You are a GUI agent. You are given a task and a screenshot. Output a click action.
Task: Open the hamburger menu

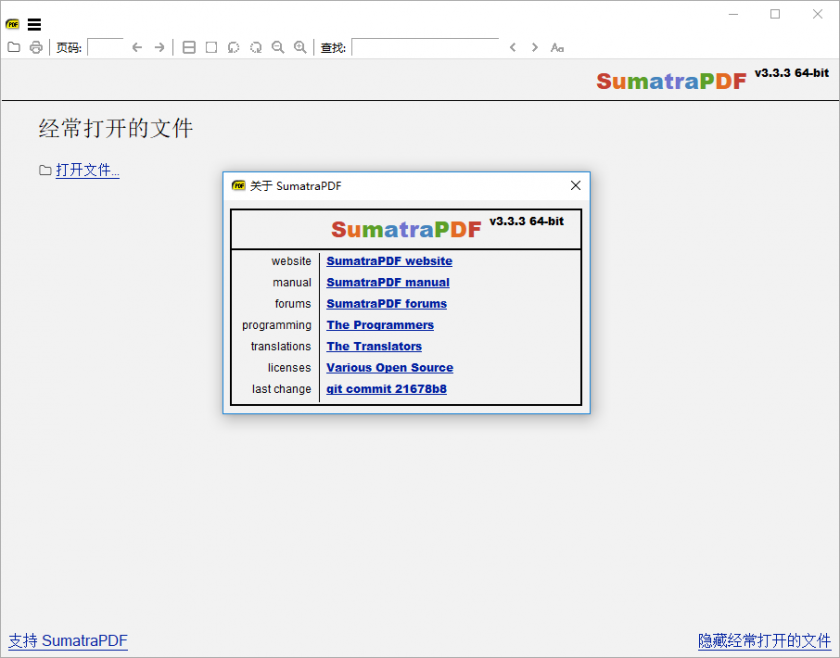pos(34,24)
